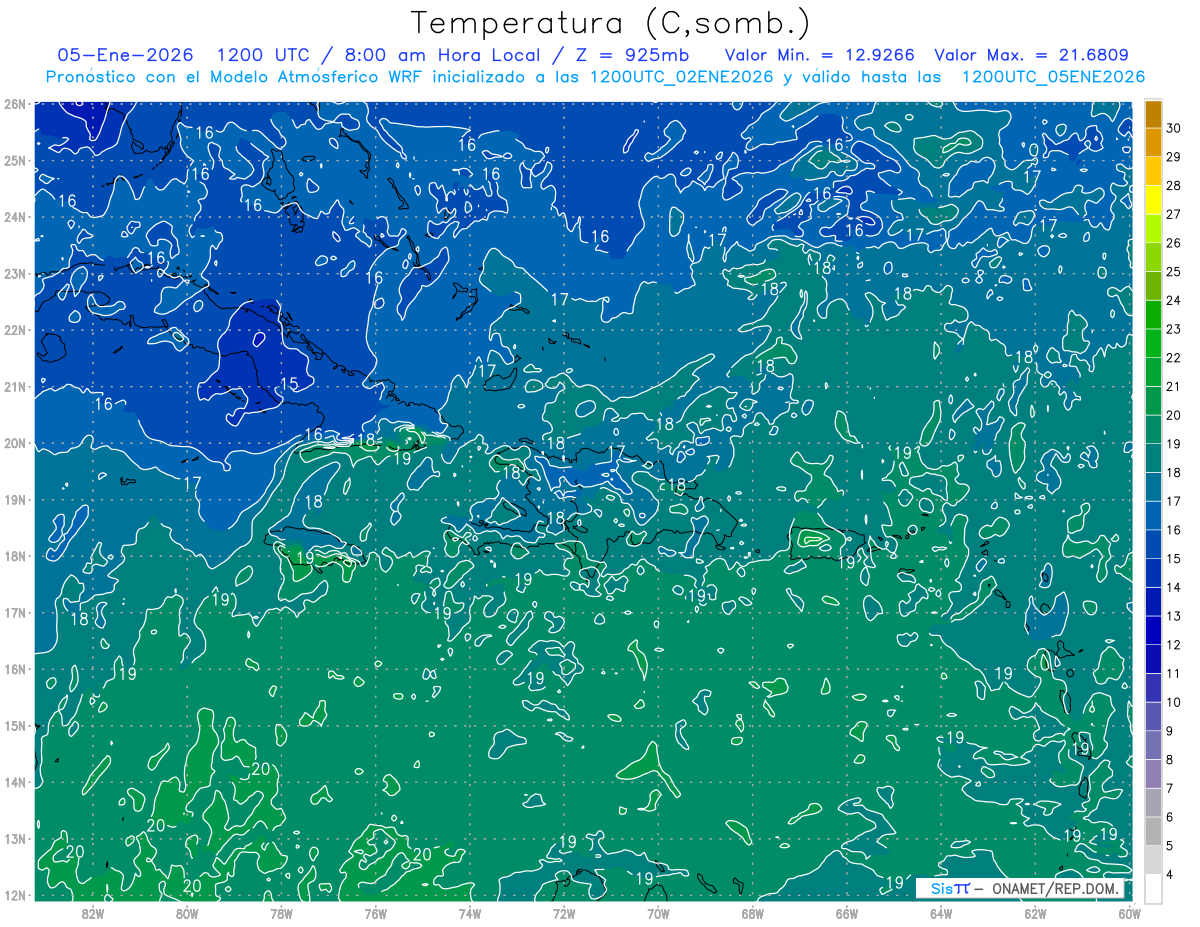Click the "1200UTC_02ENE2026" initialization time
This screenshot has width=1200, height=927.
pyautogui.click(x=682, y=77)
